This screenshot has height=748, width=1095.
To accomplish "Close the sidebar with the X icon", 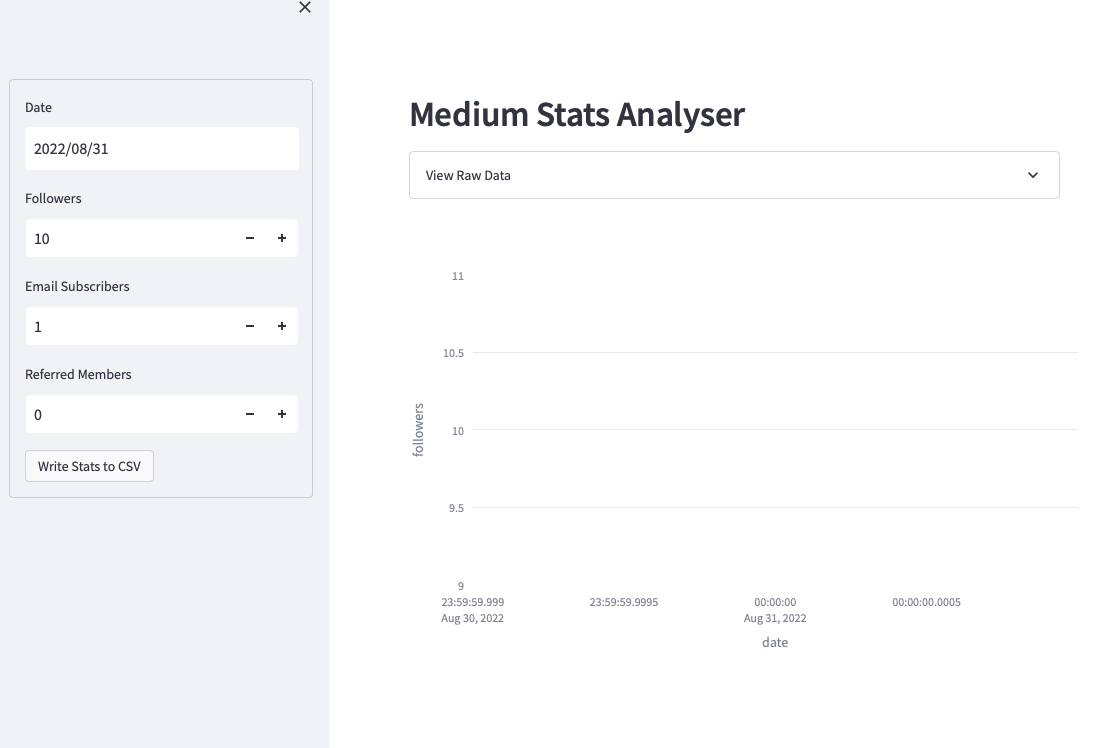I will [305, 8].
